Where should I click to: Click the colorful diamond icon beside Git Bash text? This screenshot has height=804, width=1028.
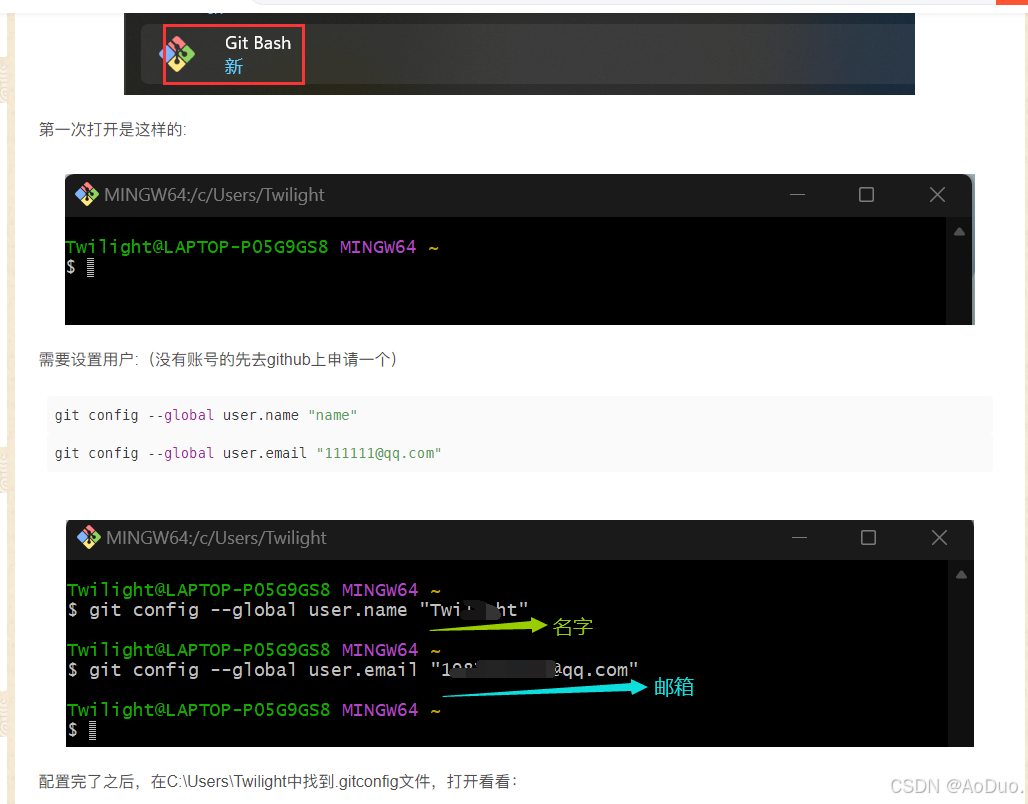178,54
